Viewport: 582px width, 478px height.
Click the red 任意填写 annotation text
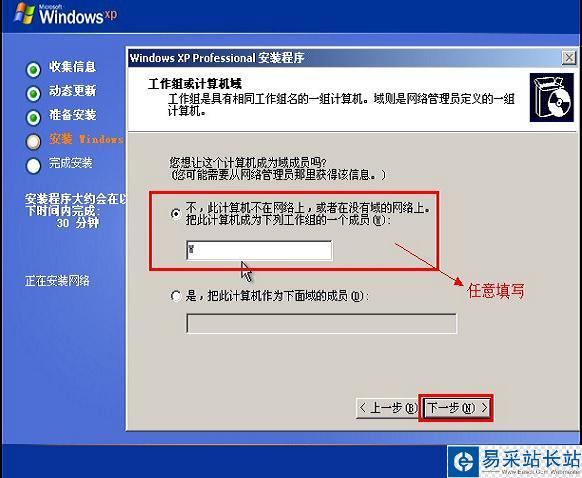point(496,291)
